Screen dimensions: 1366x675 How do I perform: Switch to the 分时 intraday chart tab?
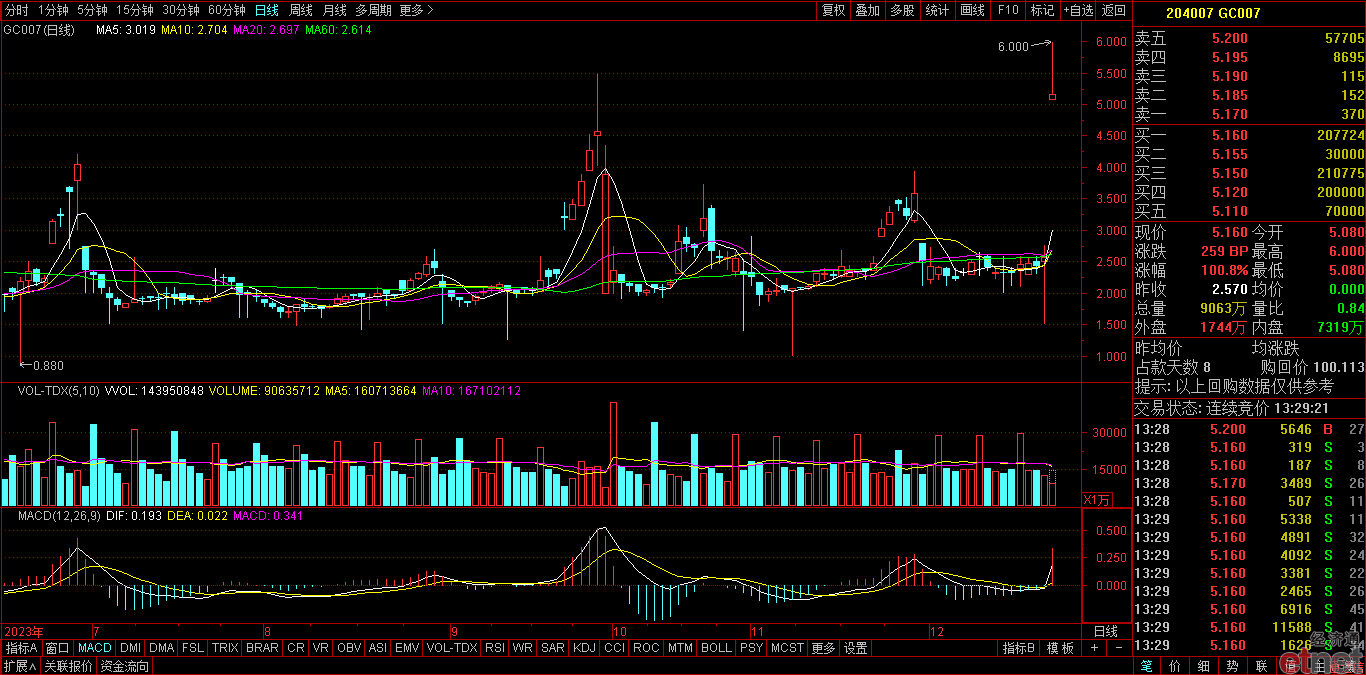tap(17, 10)
